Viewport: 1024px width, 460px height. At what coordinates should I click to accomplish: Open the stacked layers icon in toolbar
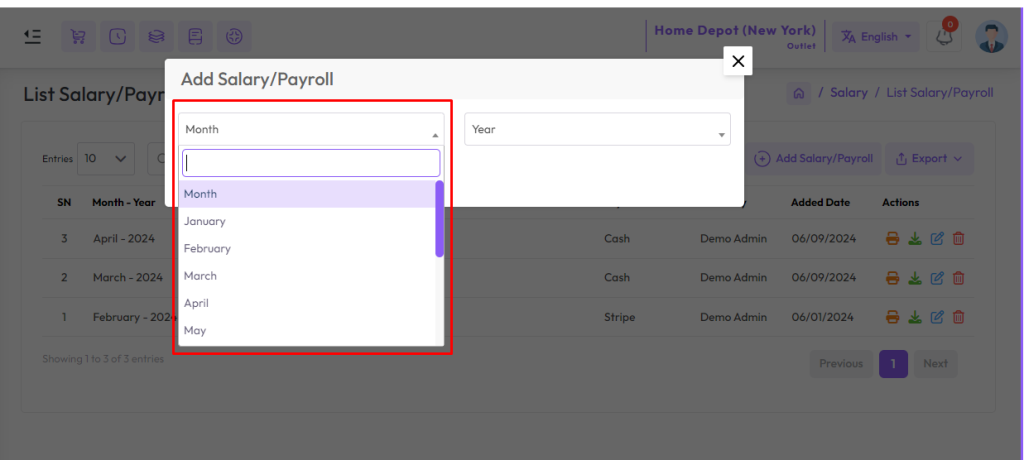(x=156, y=37)
